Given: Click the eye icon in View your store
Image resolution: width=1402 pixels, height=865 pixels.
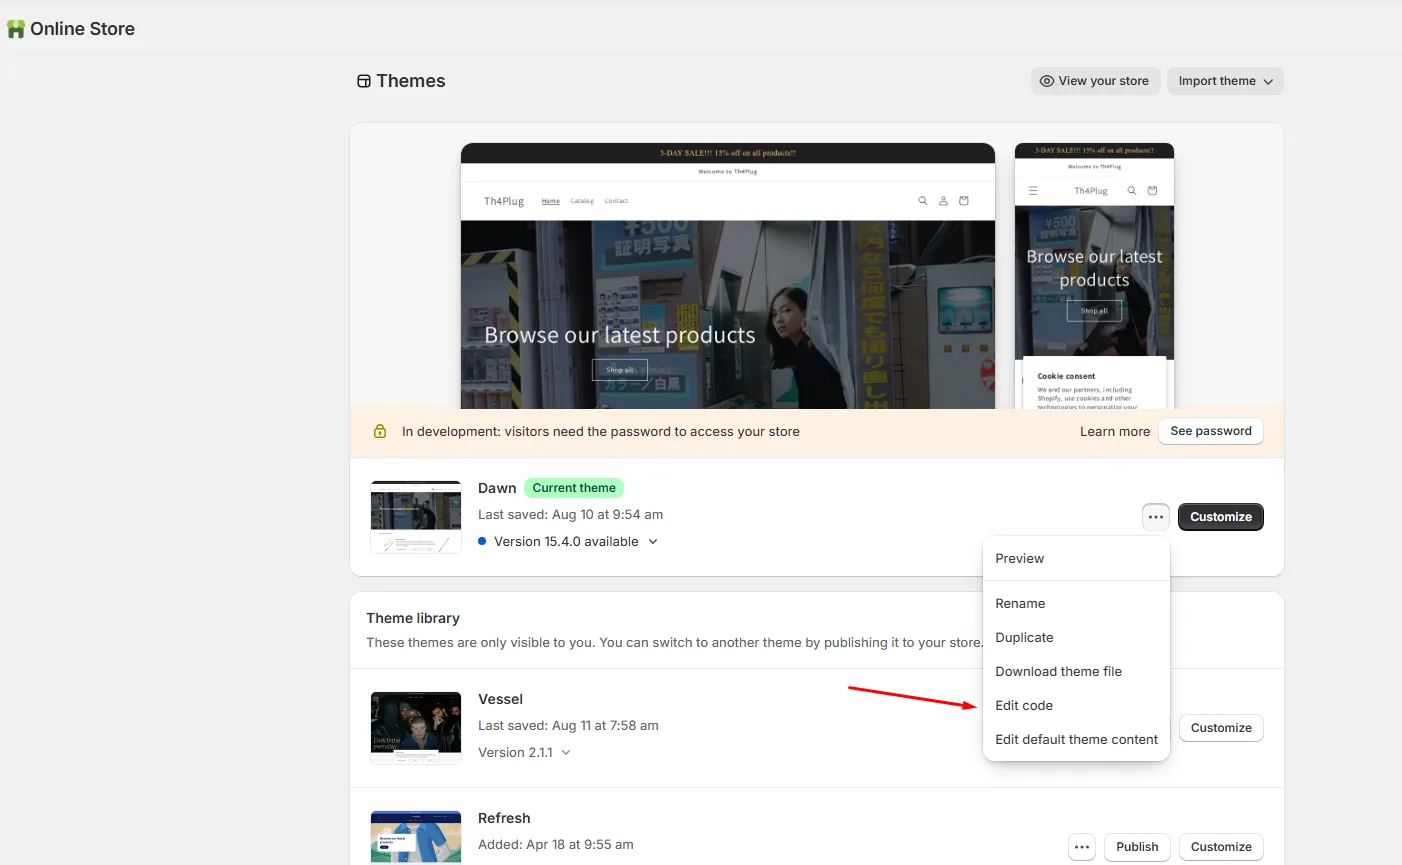Looking at the screenshot, I should (1046, 81).
